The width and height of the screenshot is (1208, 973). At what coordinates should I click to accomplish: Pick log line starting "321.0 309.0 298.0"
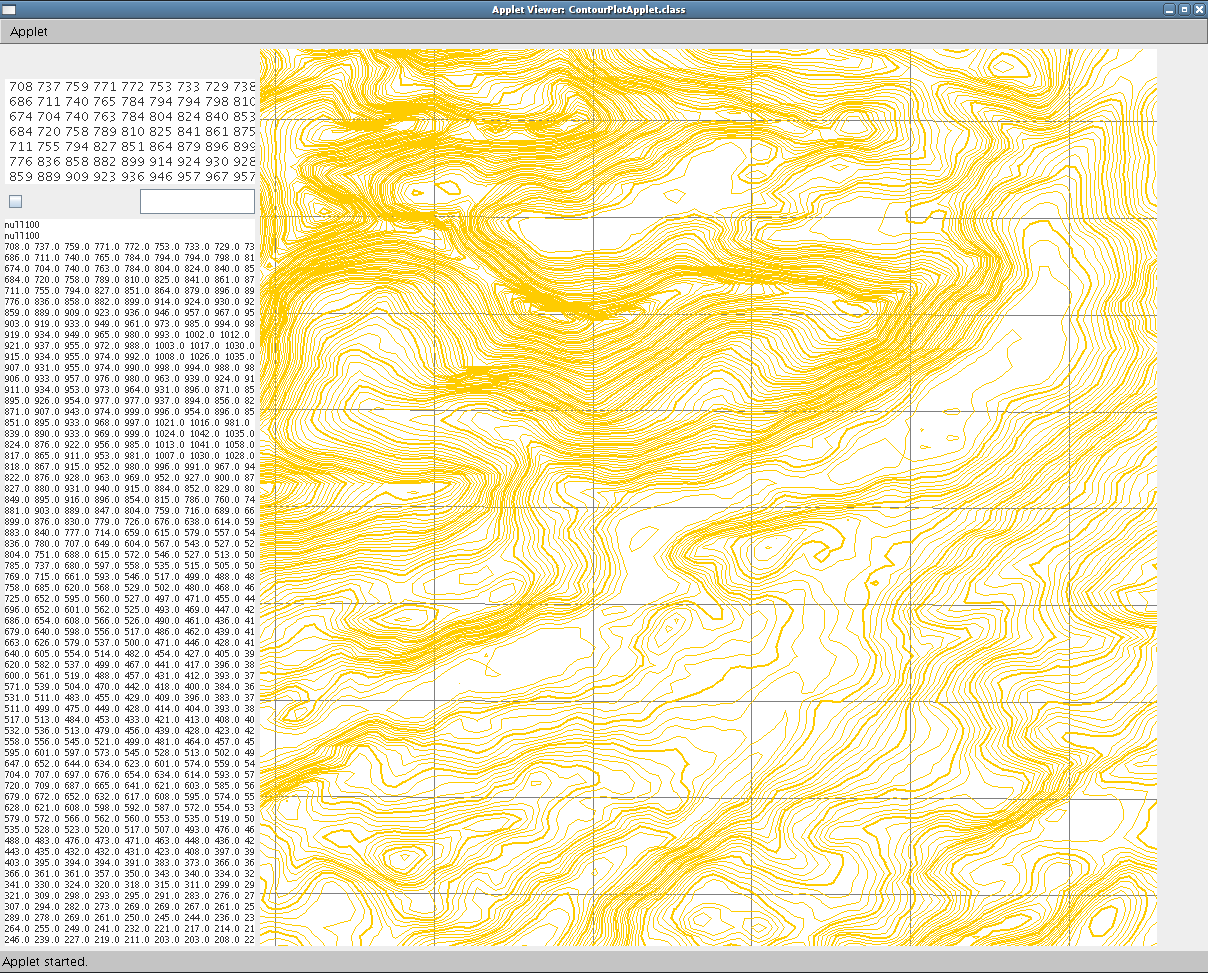(129, 895)
